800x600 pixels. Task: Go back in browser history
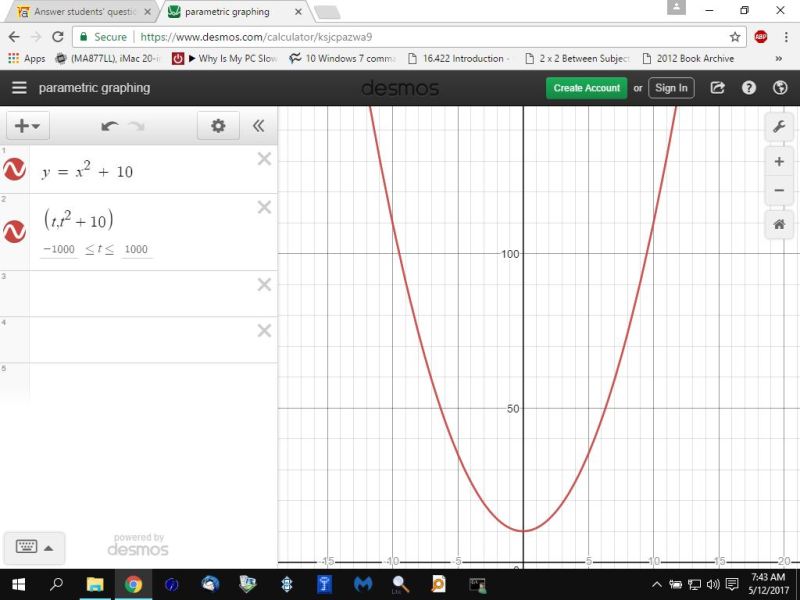pyautogui.click(x=14, y=37)
